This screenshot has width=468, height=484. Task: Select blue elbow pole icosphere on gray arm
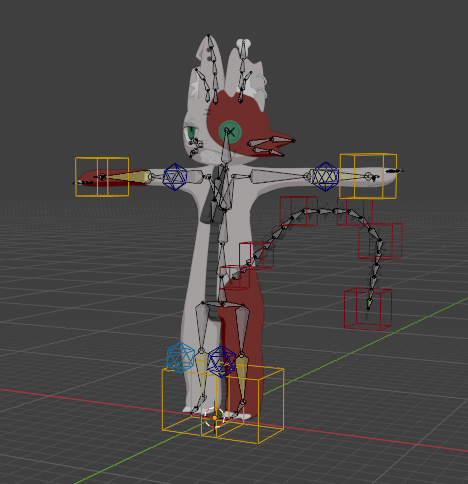pos(326,176)
